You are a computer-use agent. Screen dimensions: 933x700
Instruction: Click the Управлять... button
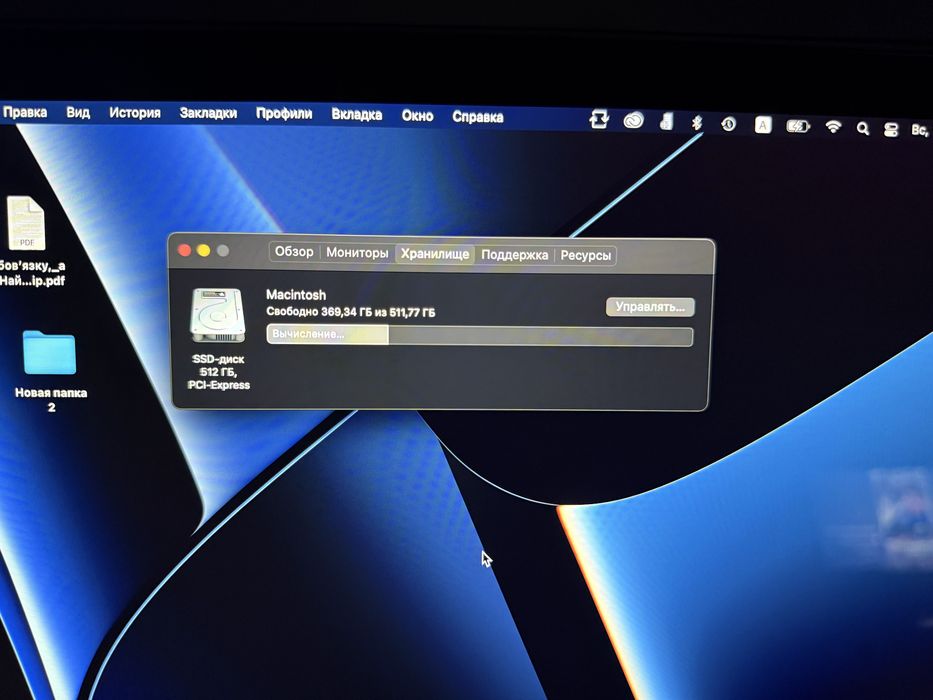(x=650, y=307)
